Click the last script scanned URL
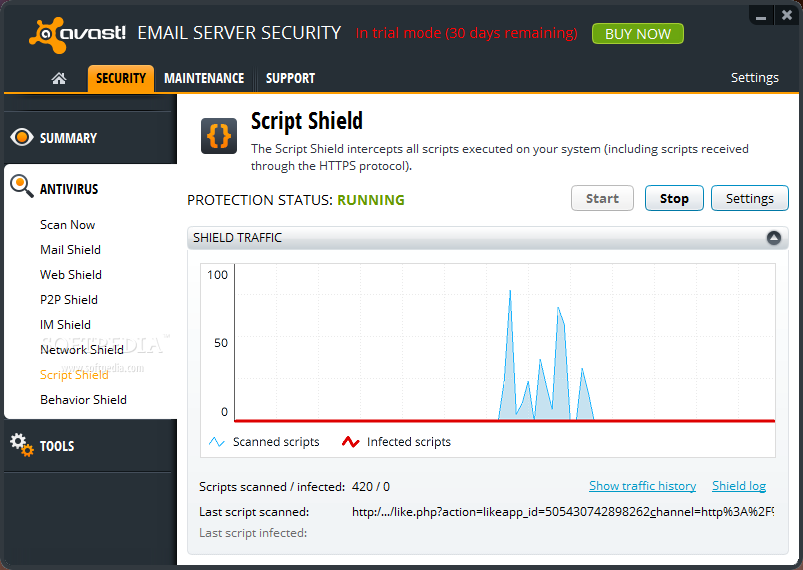803x570 pixels. [563, 512]
